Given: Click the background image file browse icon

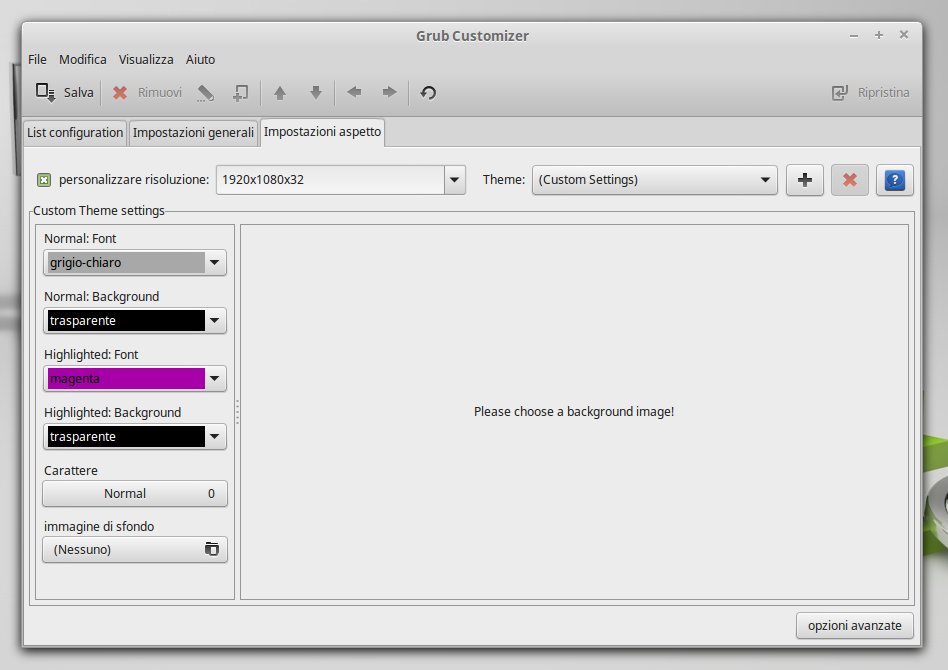Looking at the screenshot, I should click(x=212, y=549).
